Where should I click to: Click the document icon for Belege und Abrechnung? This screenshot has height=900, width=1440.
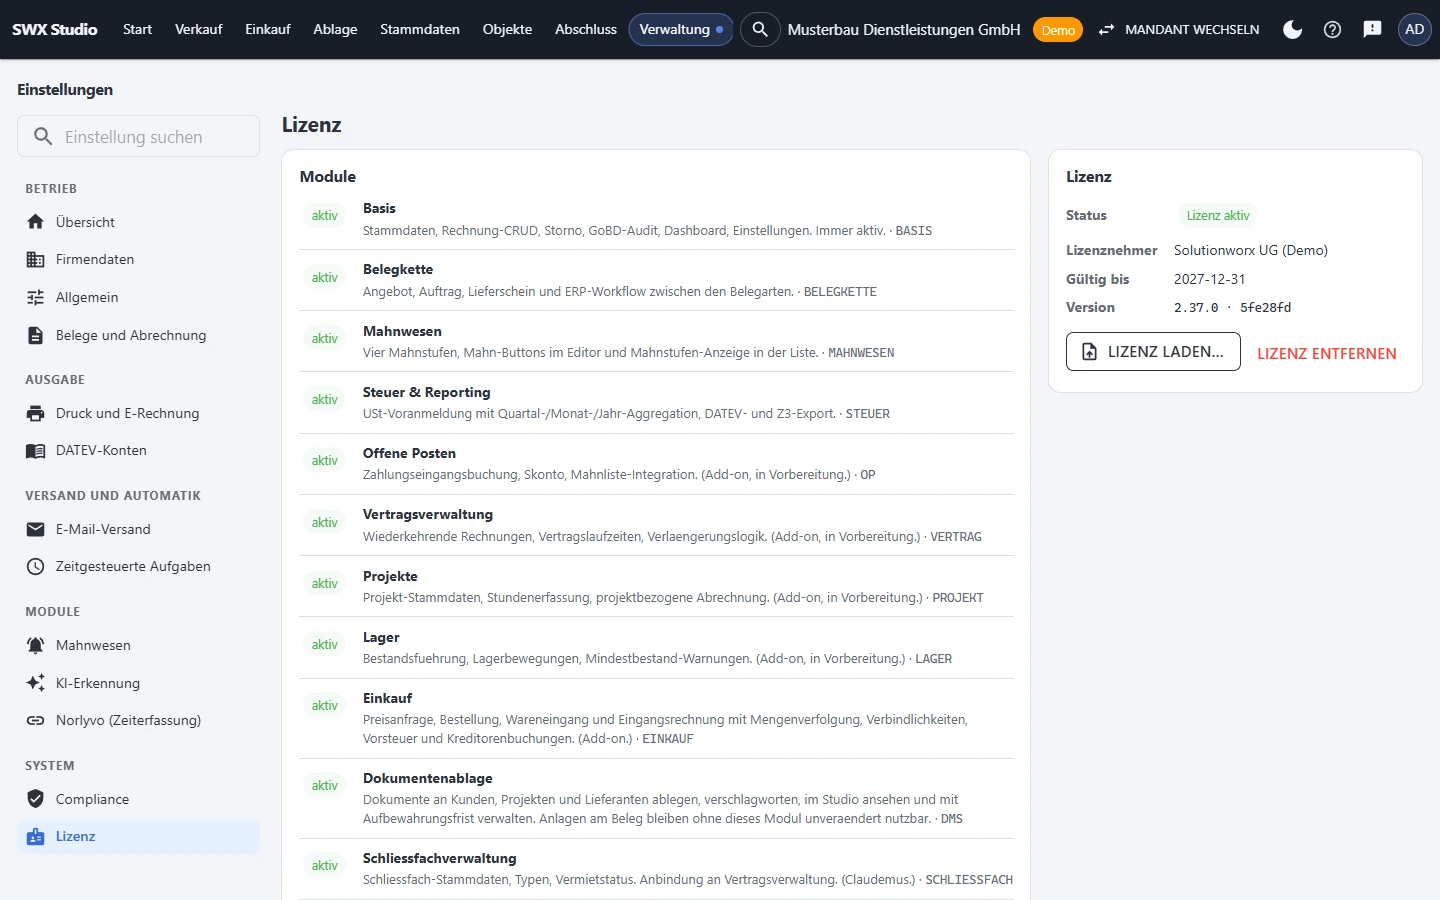36,335
